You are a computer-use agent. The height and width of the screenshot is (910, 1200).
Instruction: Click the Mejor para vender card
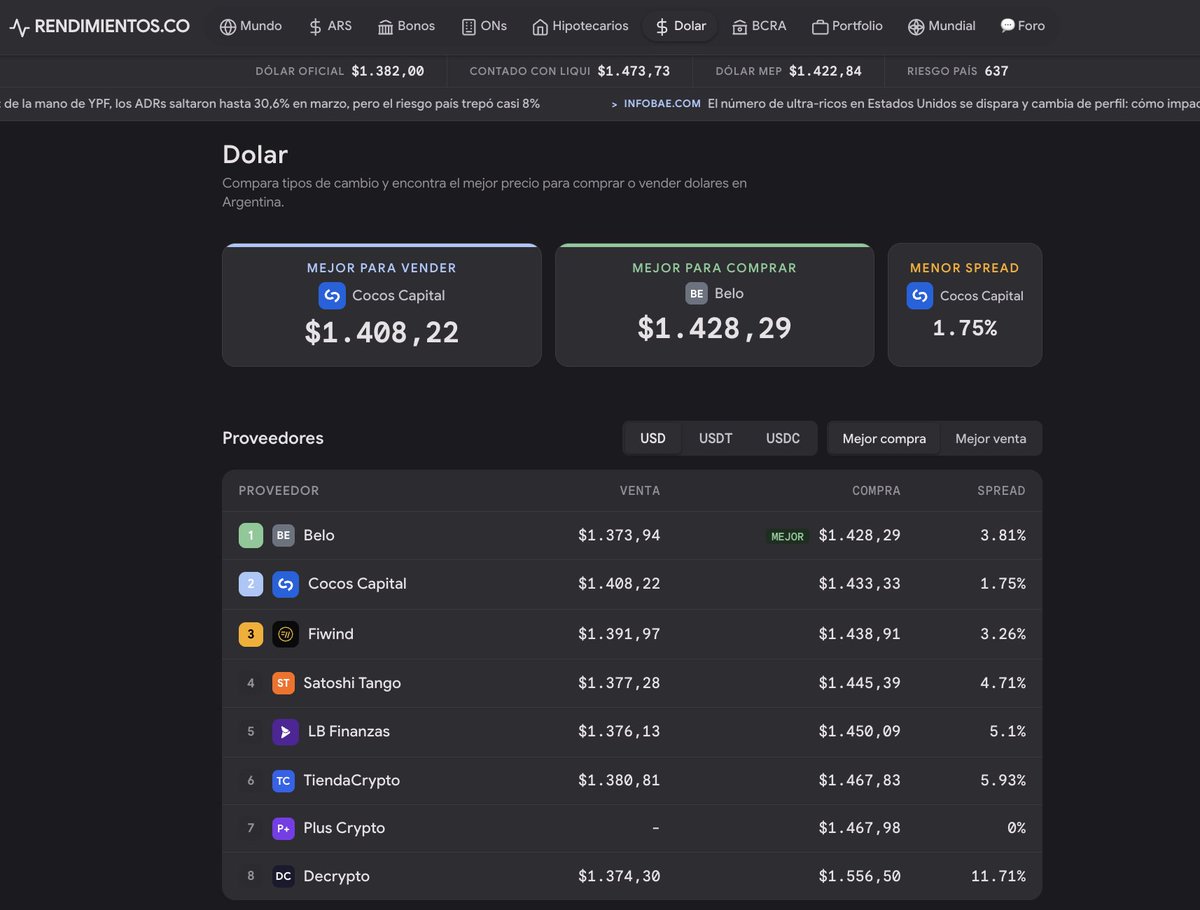point(382,305)
